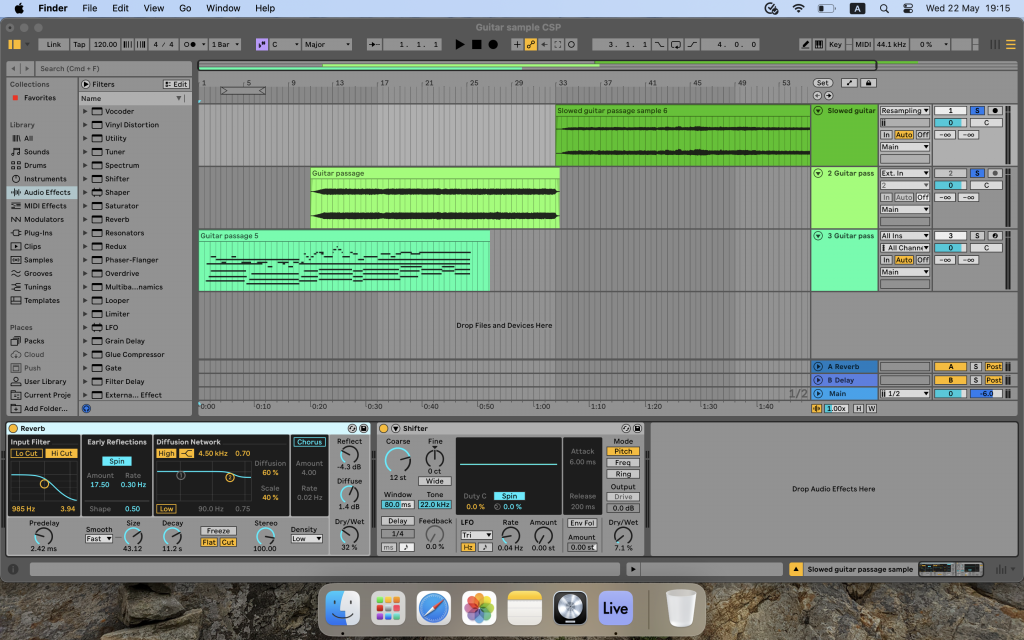Click the Key map mode button
The image size is (1024, 640).
click(835, 44)
